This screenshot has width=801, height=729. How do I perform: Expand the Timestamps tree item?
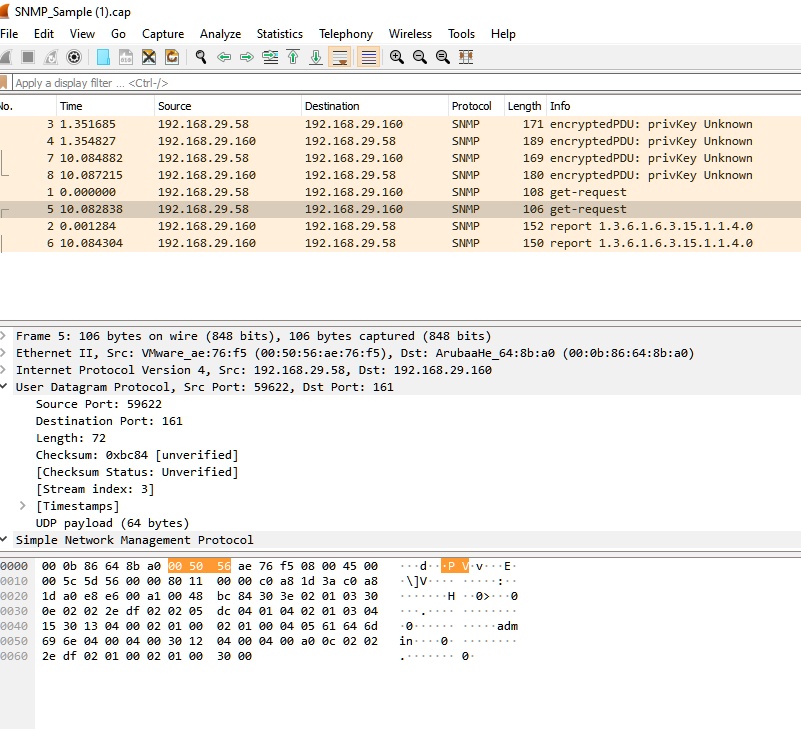21,506
